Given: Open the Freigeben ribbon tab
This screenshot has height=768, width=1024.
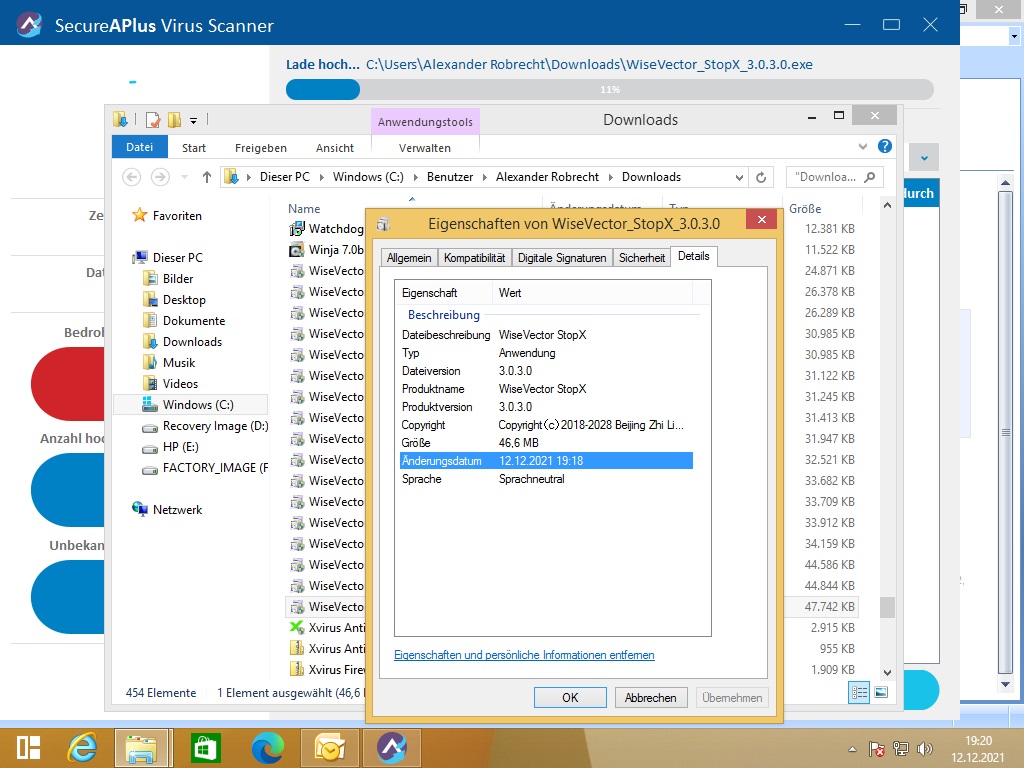Looking at the screenshot, I should pyautogui.click(x=261, y=148).
